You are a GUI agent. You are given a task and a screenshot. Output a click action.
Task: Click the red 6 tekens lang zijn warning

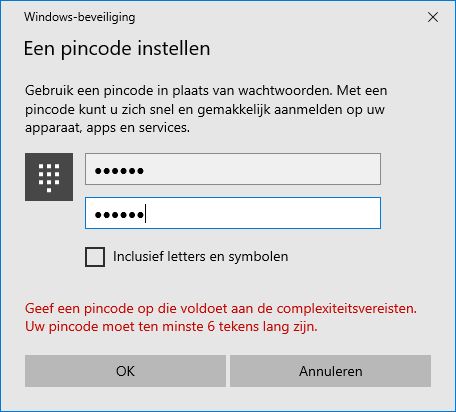[x=171, y=326]
